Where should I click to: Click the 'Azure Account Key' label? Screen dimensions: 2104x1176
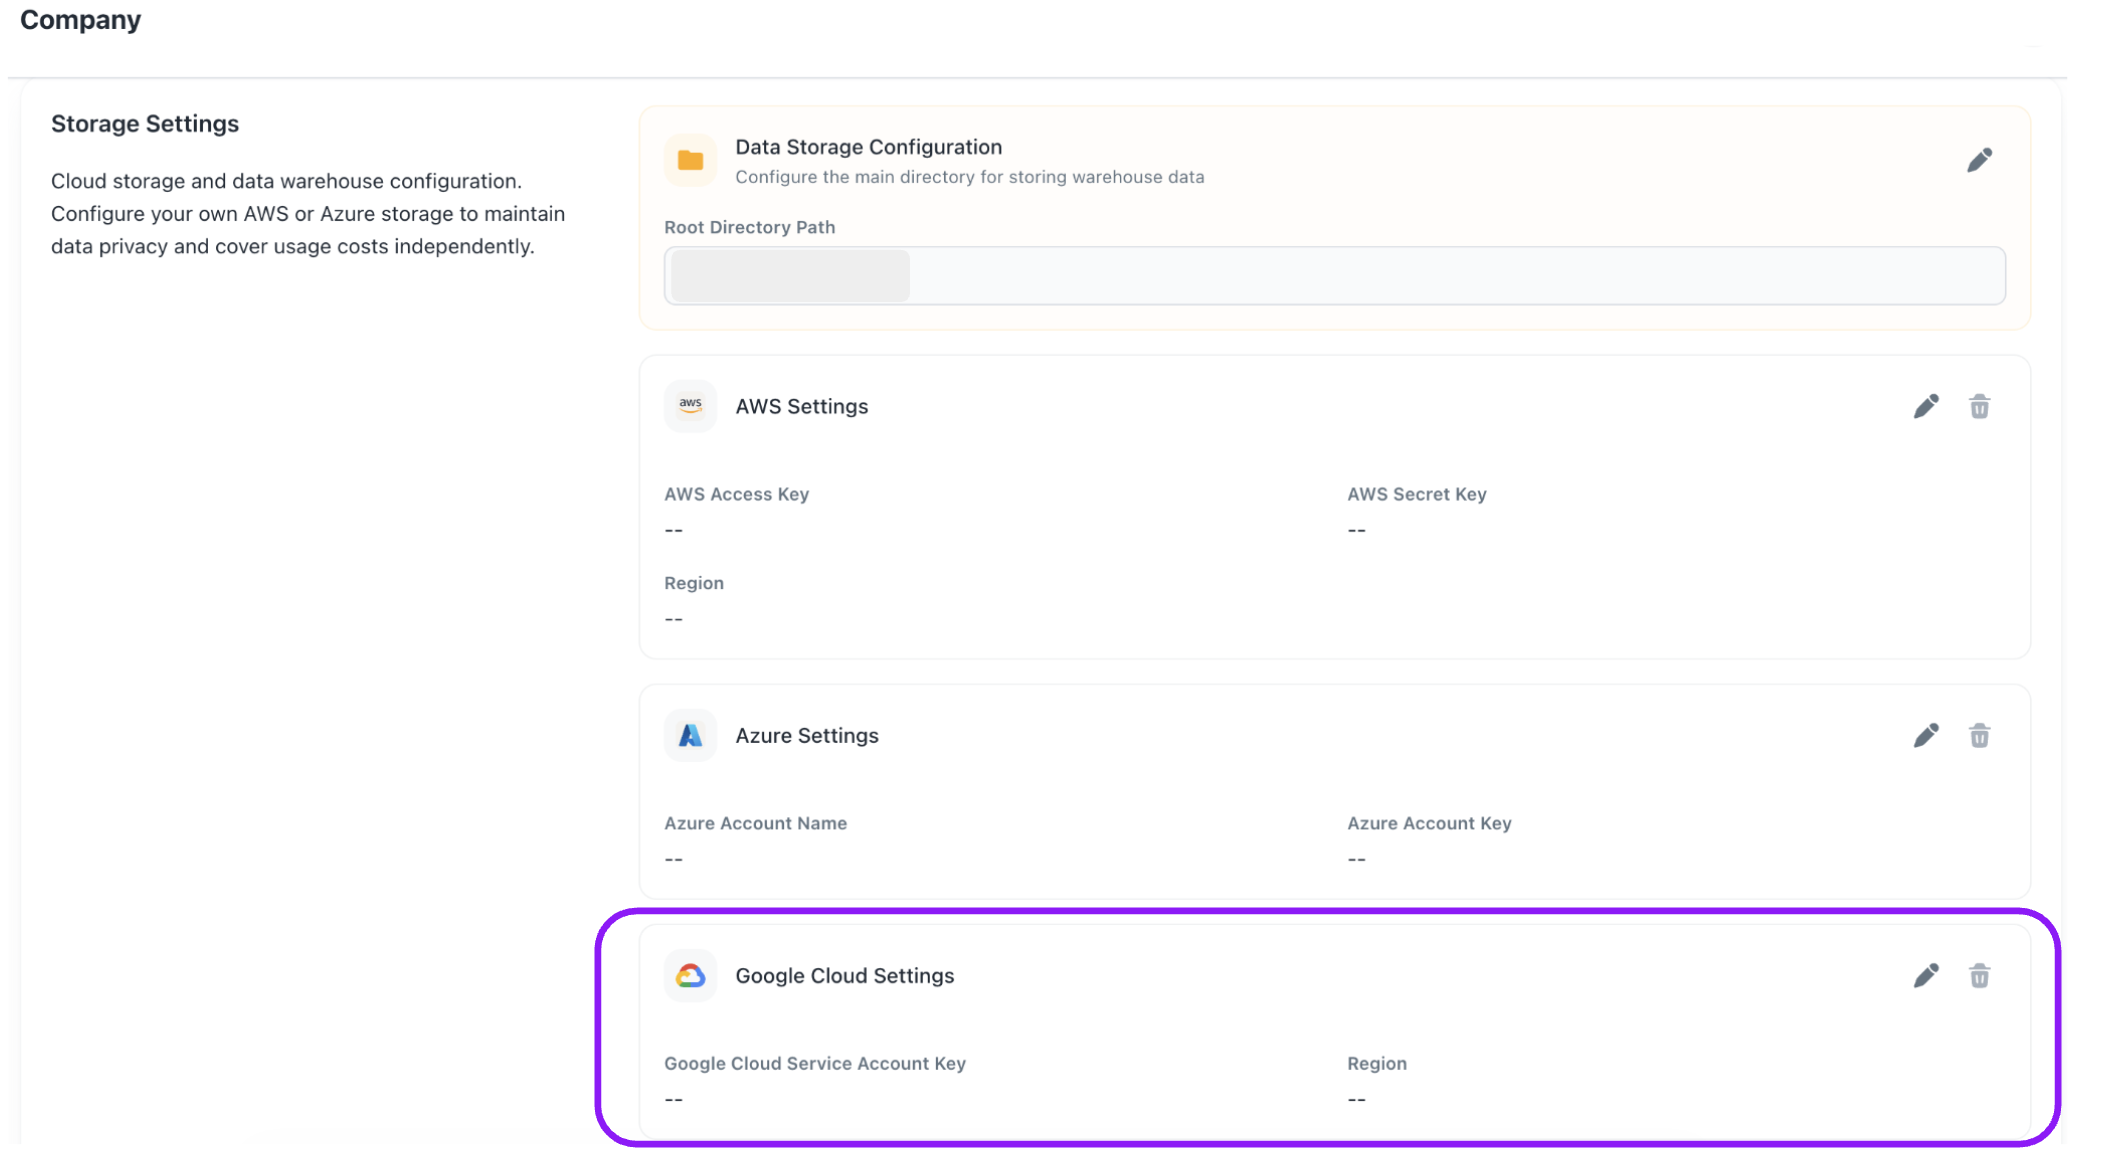1429,823
